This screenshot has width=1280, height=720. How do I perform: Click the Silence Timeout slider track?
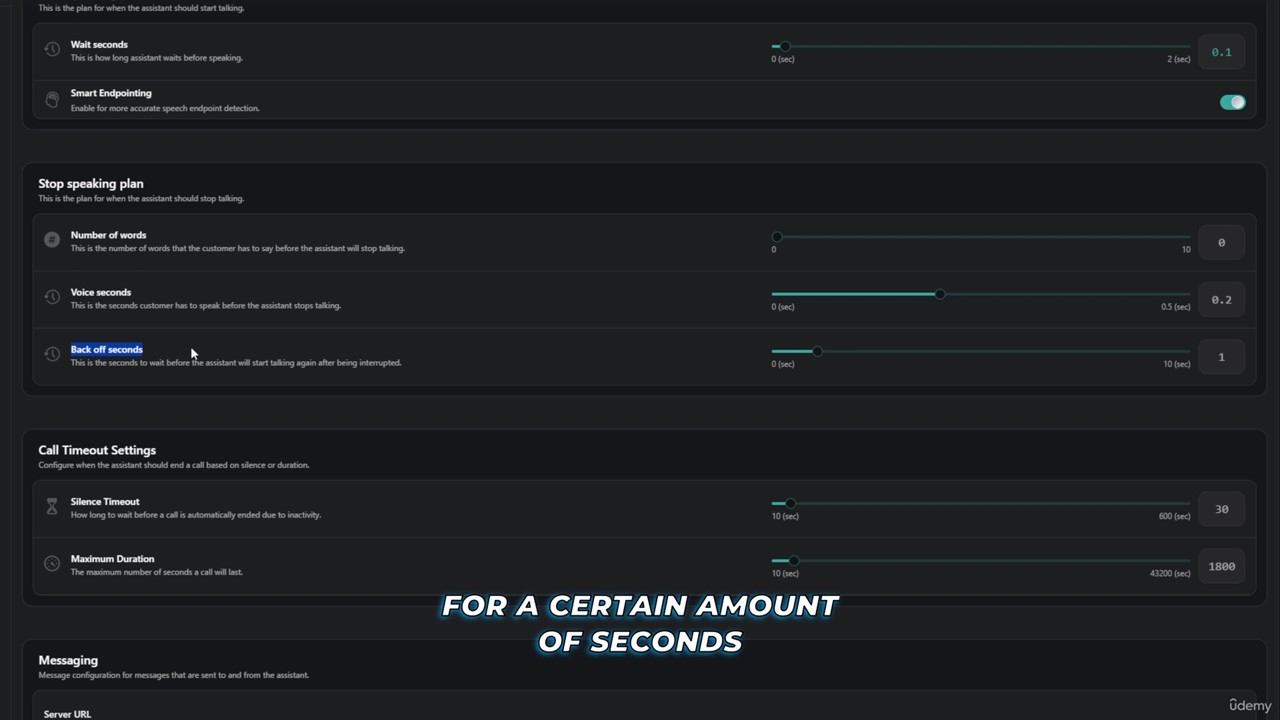981,503
